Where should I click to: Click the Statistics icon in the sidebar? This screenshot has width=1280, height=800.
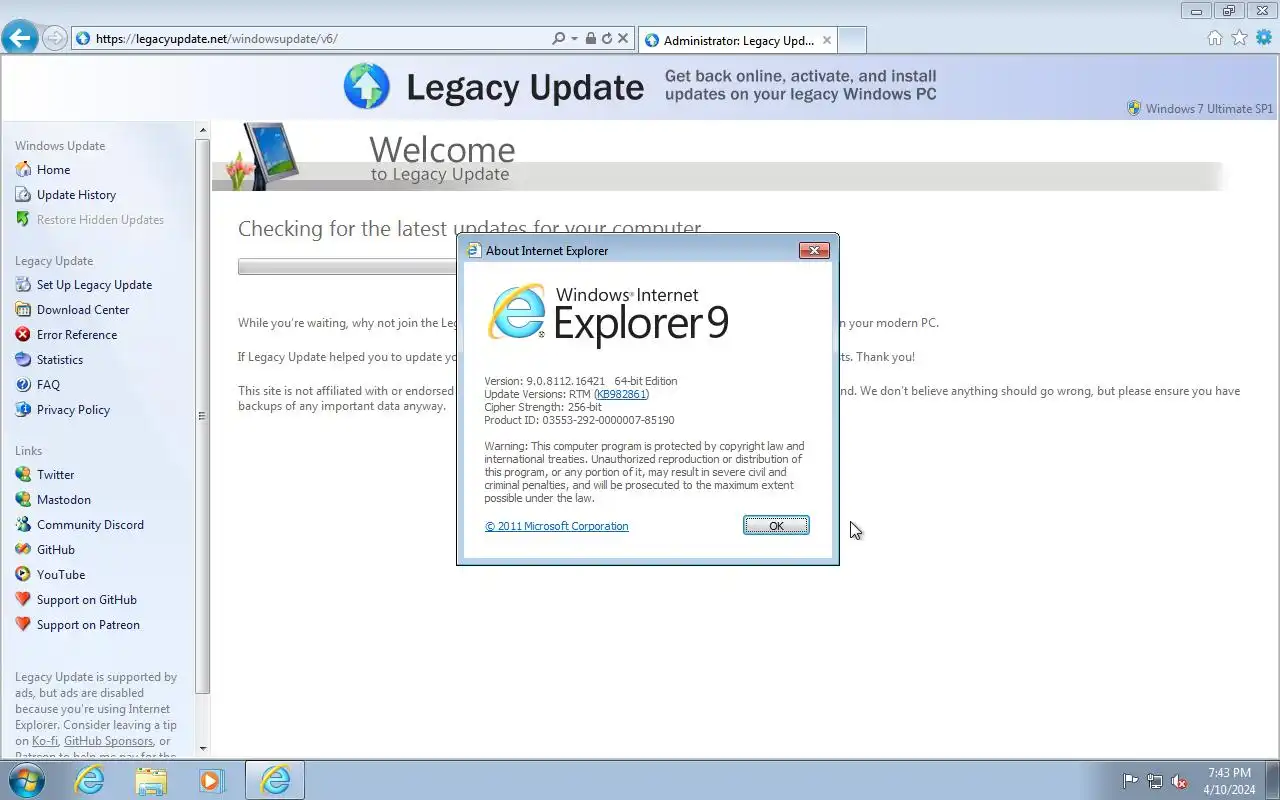click(x=23, y=360)
